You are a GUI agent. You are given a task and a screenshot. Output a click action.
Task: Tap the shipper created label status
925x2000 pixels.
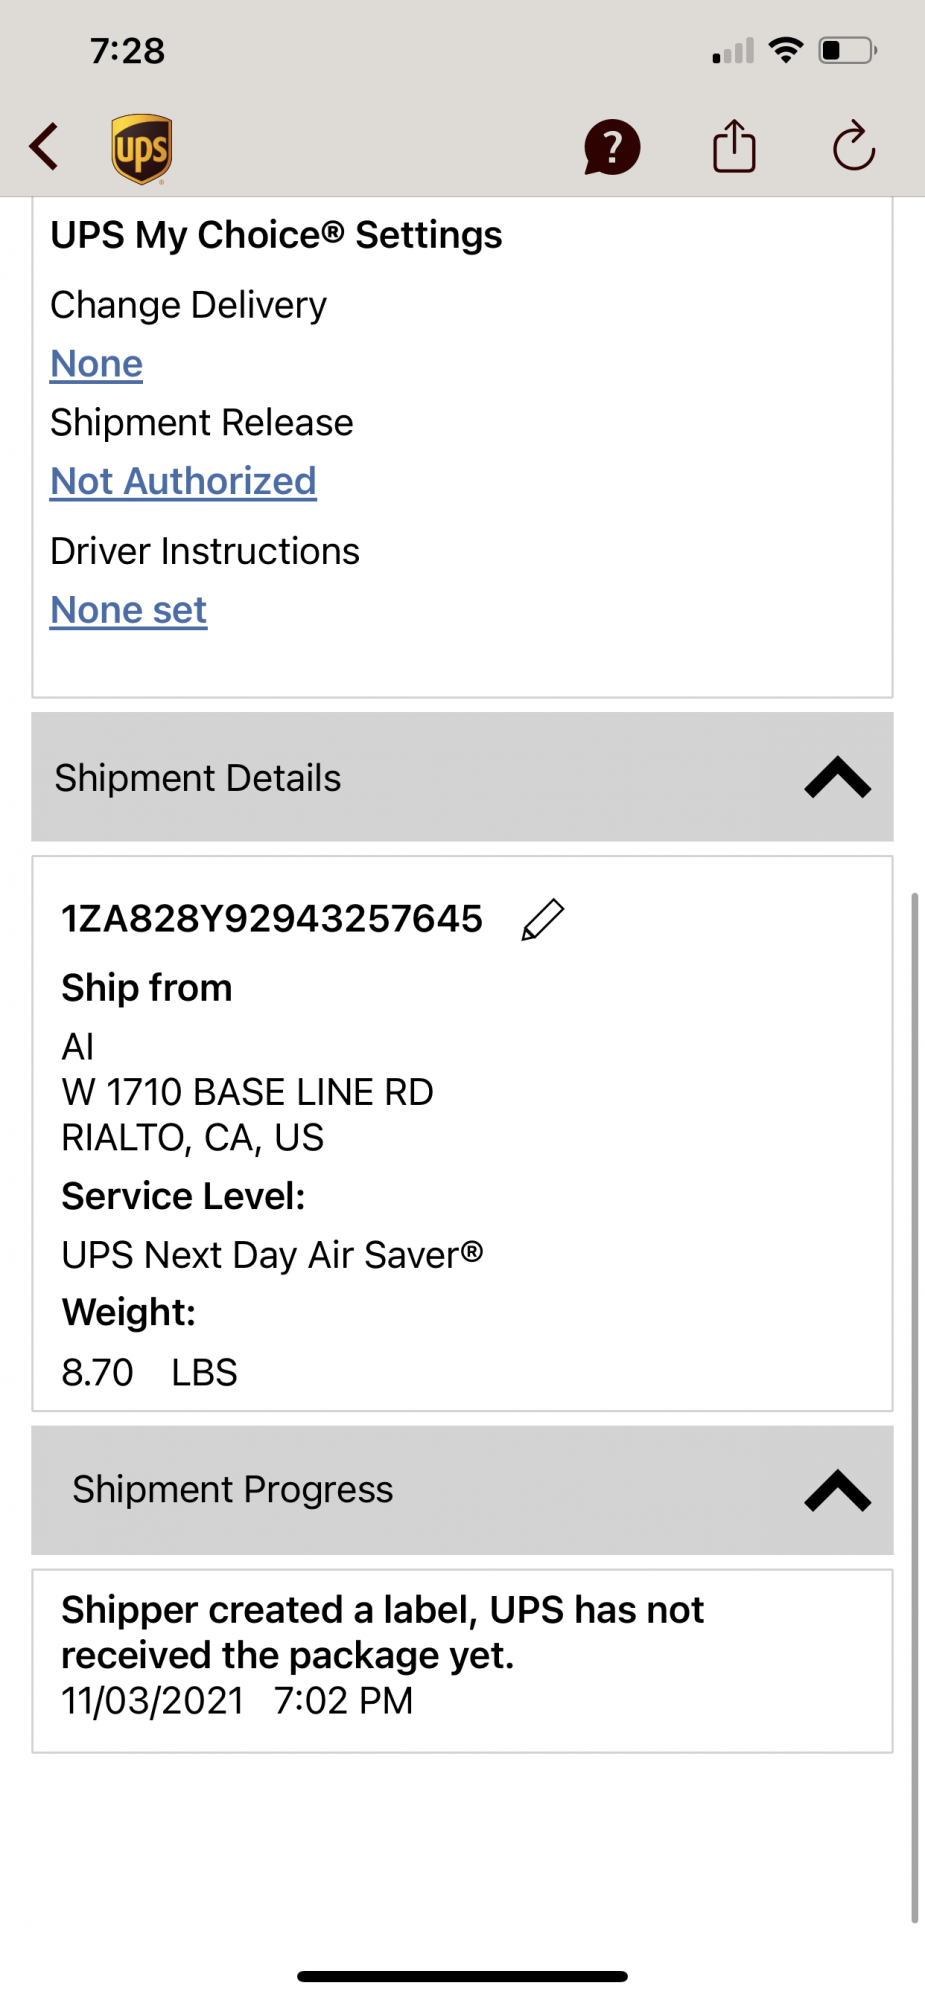[x=382, y=1632]
